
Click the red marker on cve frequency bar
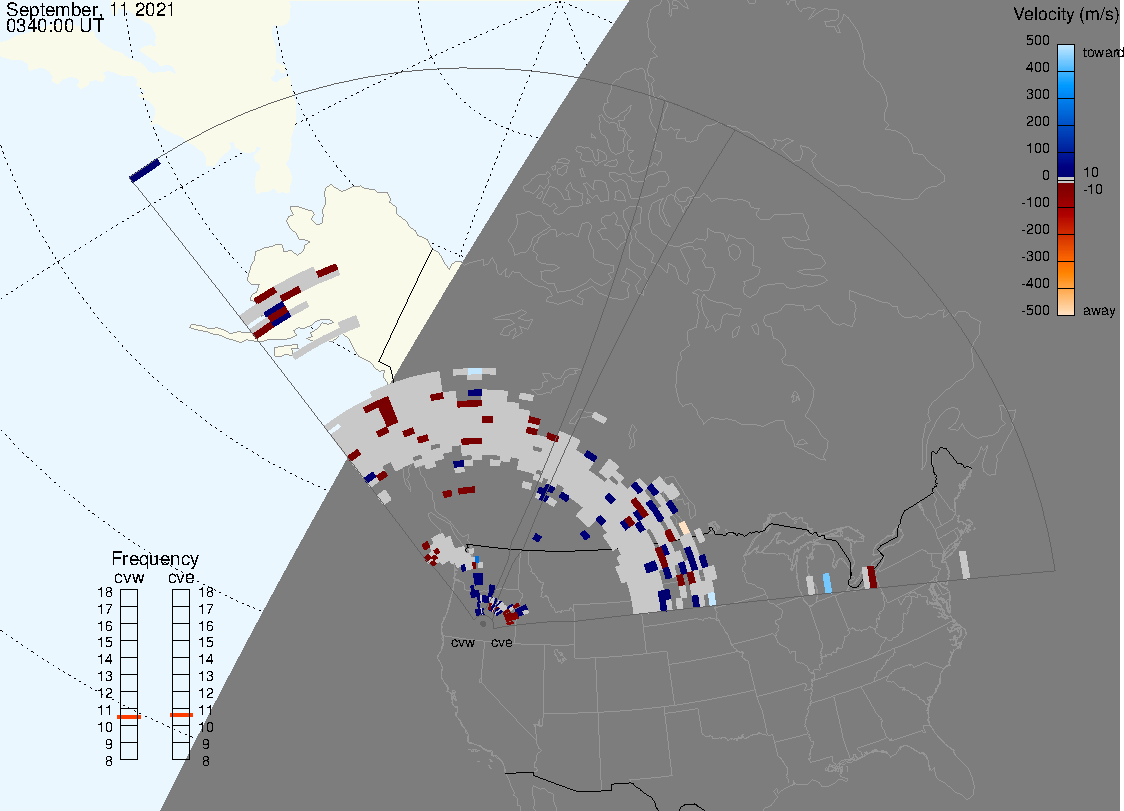pyautogui.click(x=181, y=715)
